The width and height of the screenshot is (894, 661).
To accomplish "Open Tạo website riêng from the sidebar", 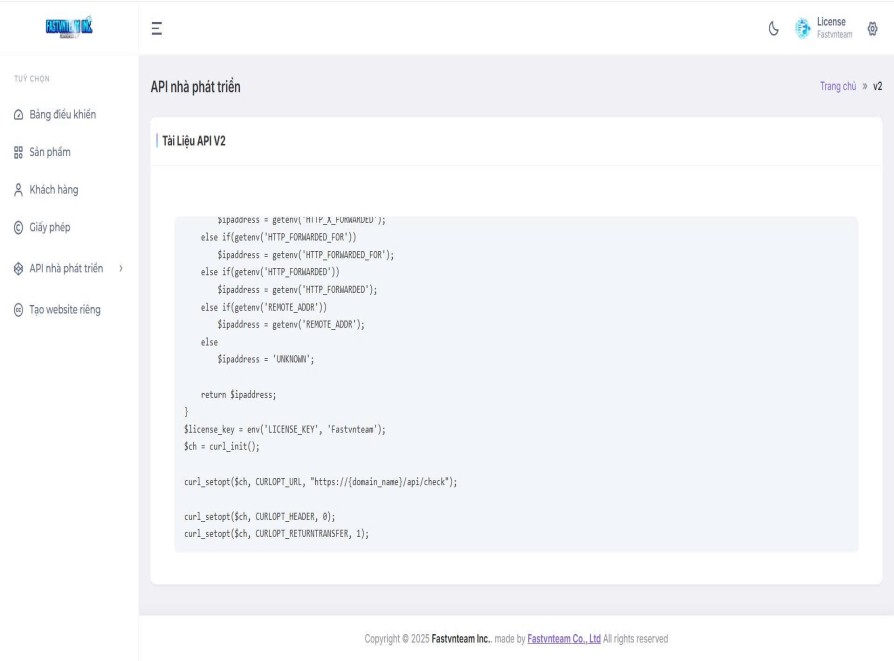I will tap(65, 310).
